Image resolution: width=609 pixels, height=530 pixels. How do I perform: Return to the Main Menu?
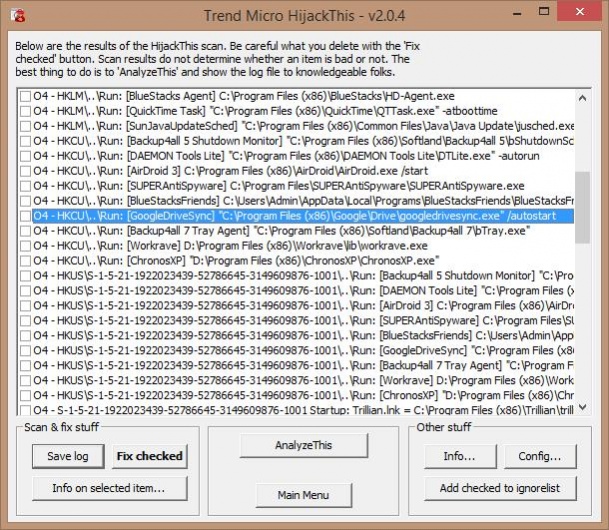(303, 495)
